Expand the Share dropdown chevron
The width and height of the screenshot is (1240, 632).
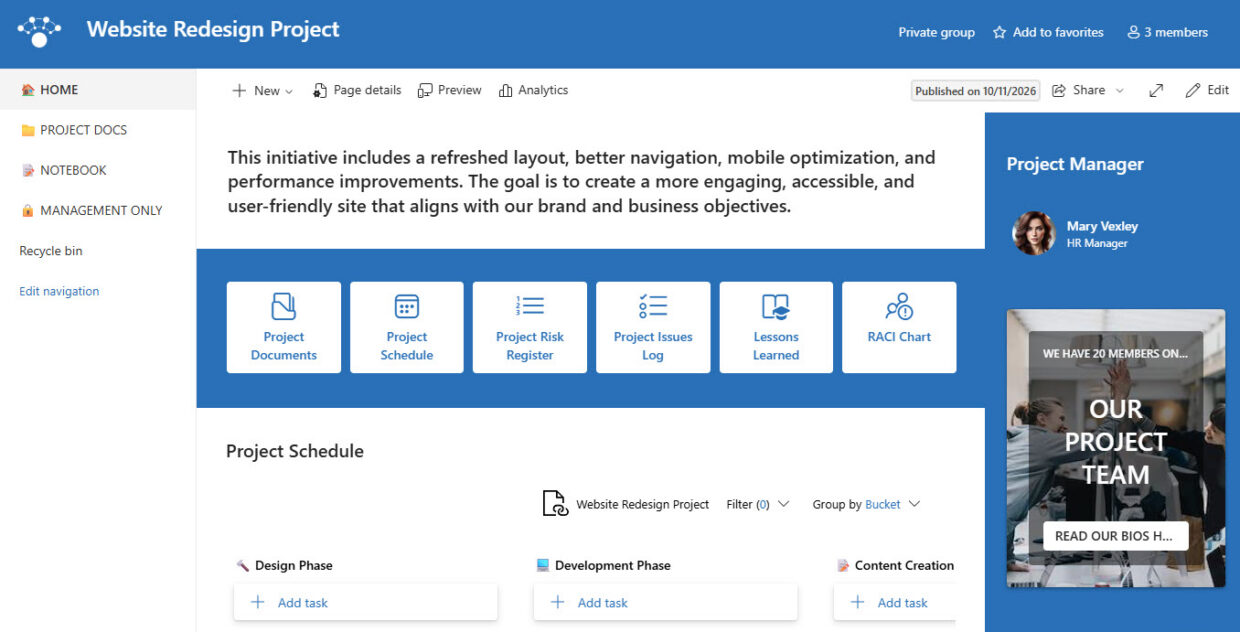pyautogui.click(x=1120, y=90)
